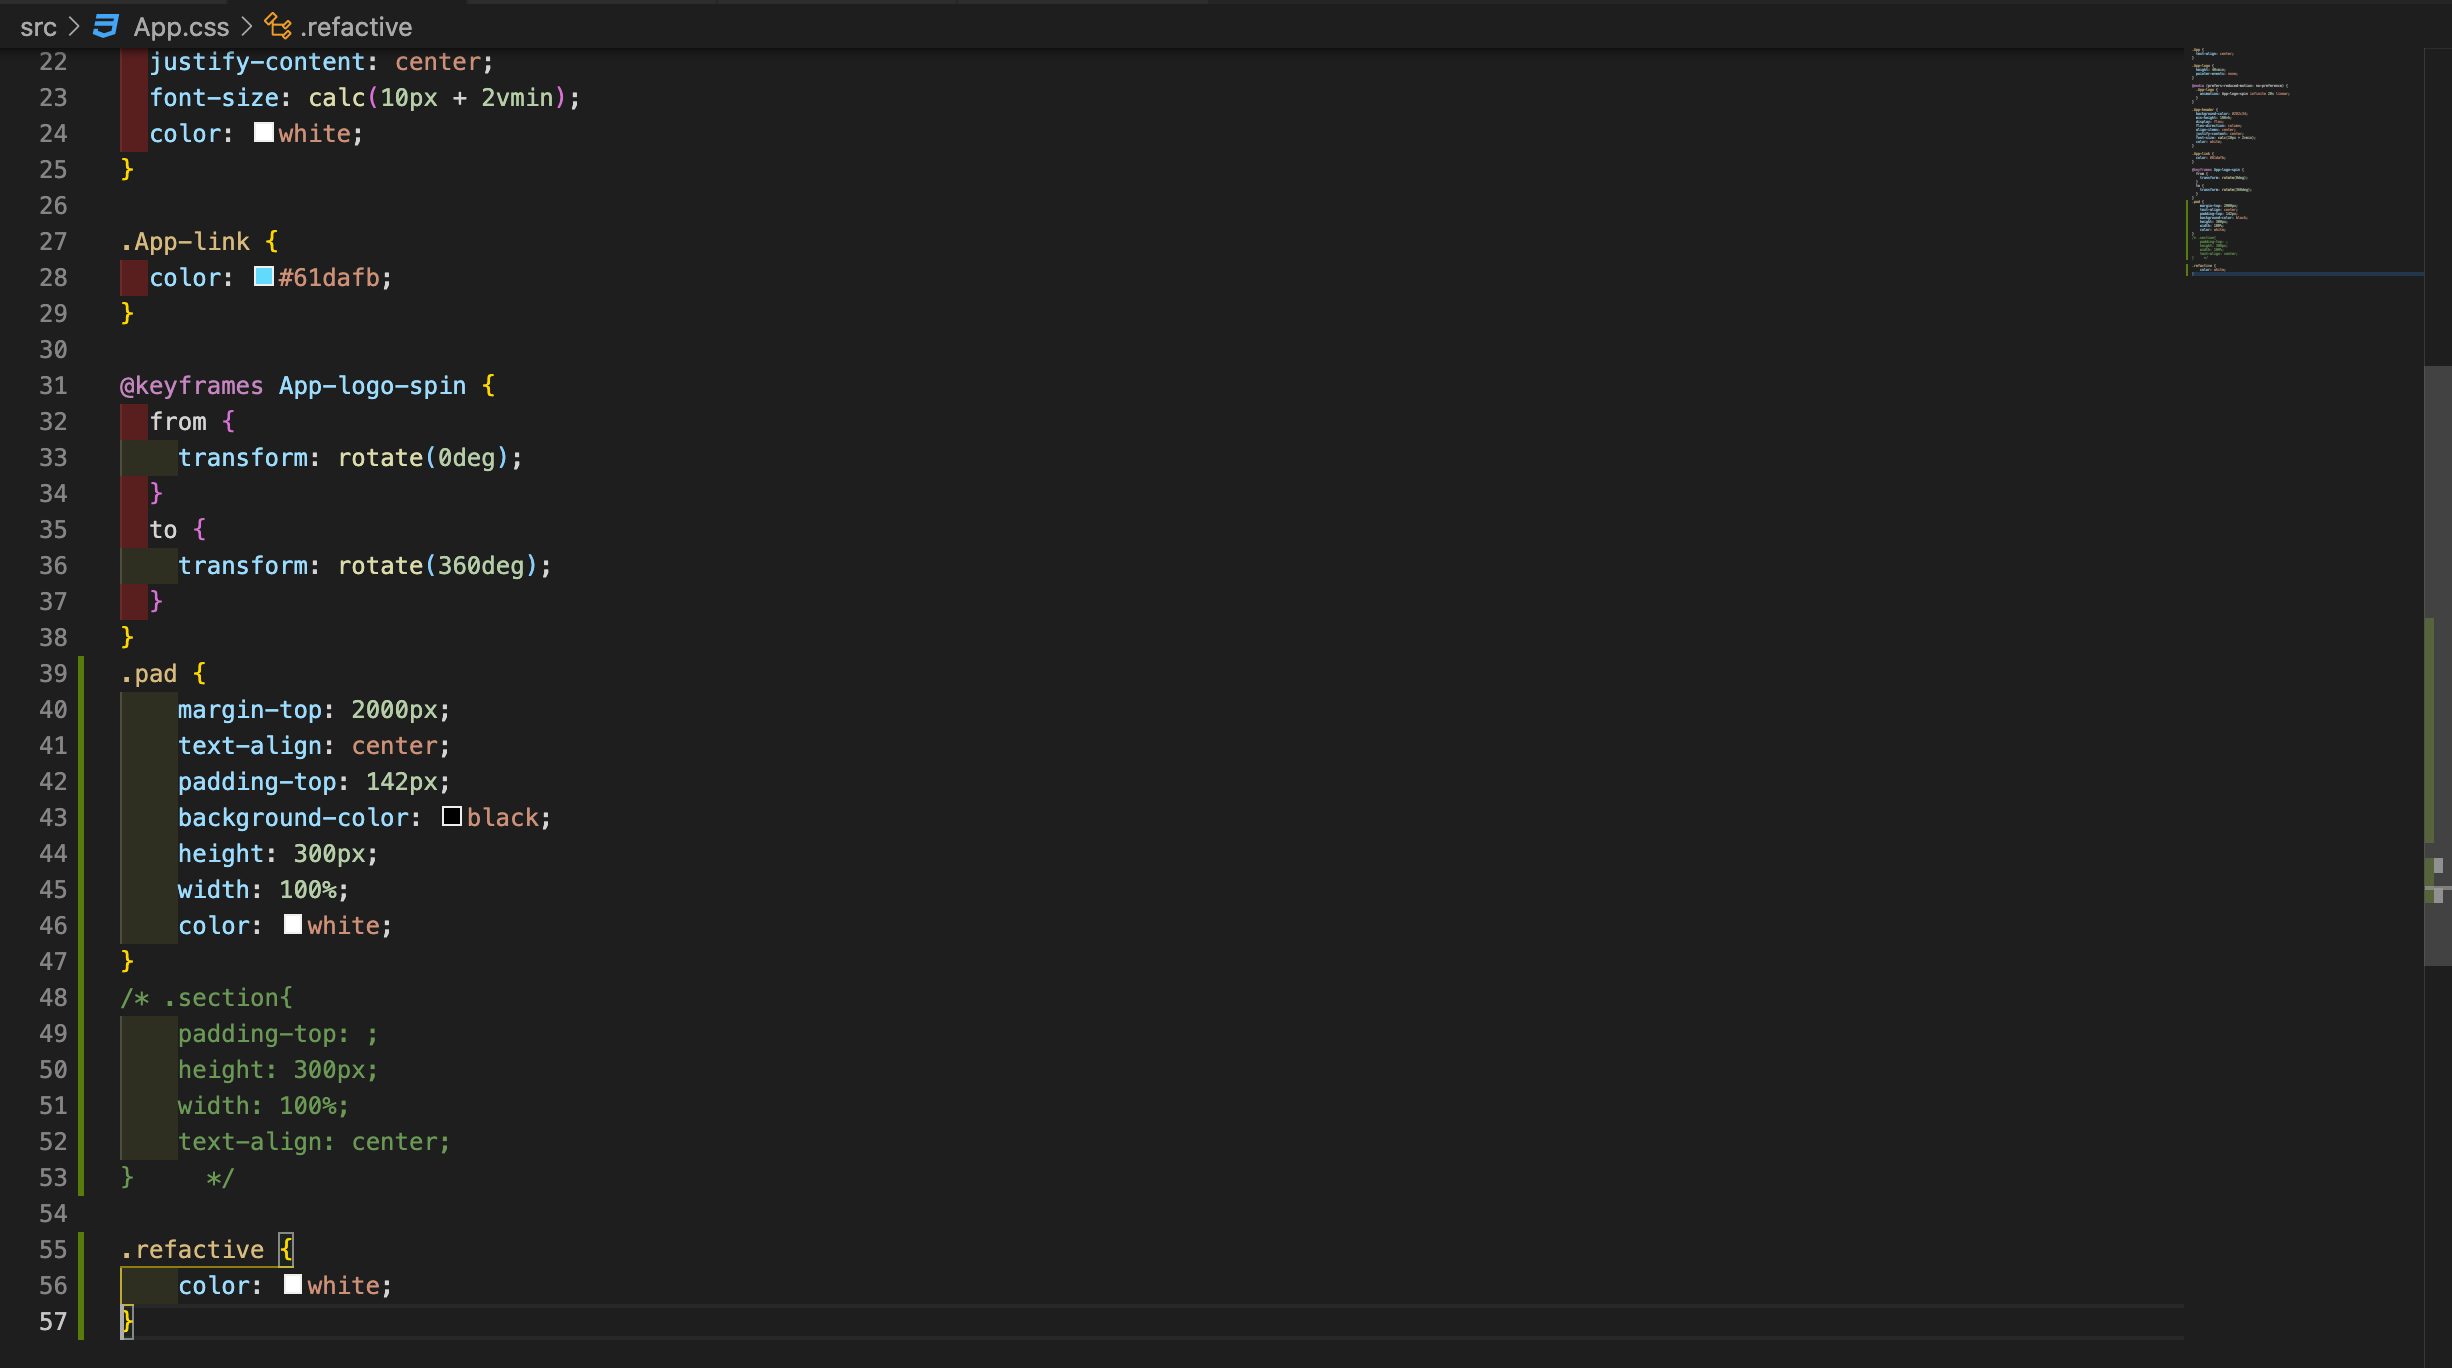Viewport: 2452px width, 1368px height.
Task: Click white swatch in .refactive rule
Action: pyautogui.click(x=293, y=1284)
